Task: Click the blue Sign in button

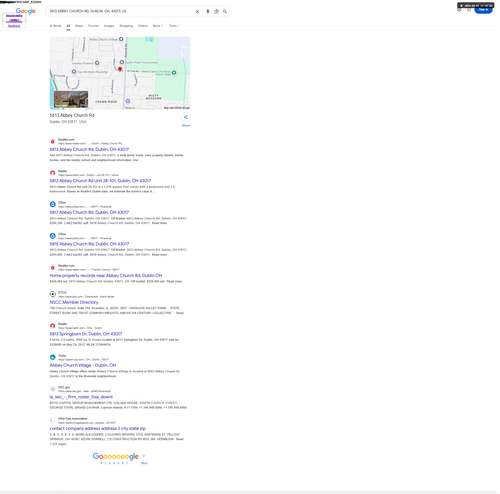Action: (x=483, y=10)
